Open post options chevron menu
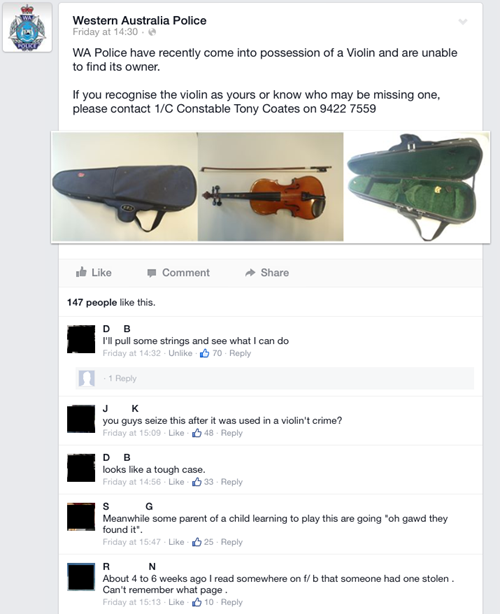 tap(463, 22)
